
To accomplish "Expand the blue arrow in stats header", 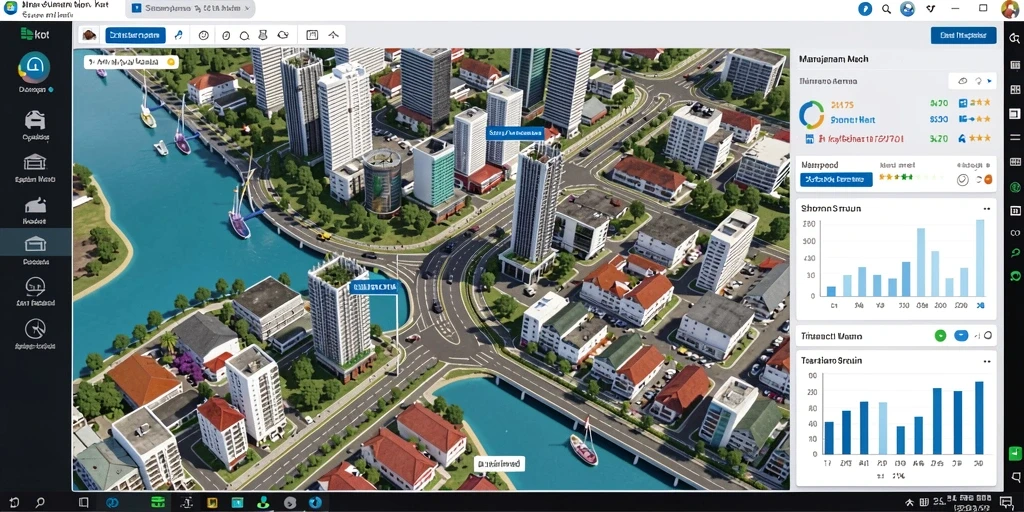I will click(x=989, y=82).
